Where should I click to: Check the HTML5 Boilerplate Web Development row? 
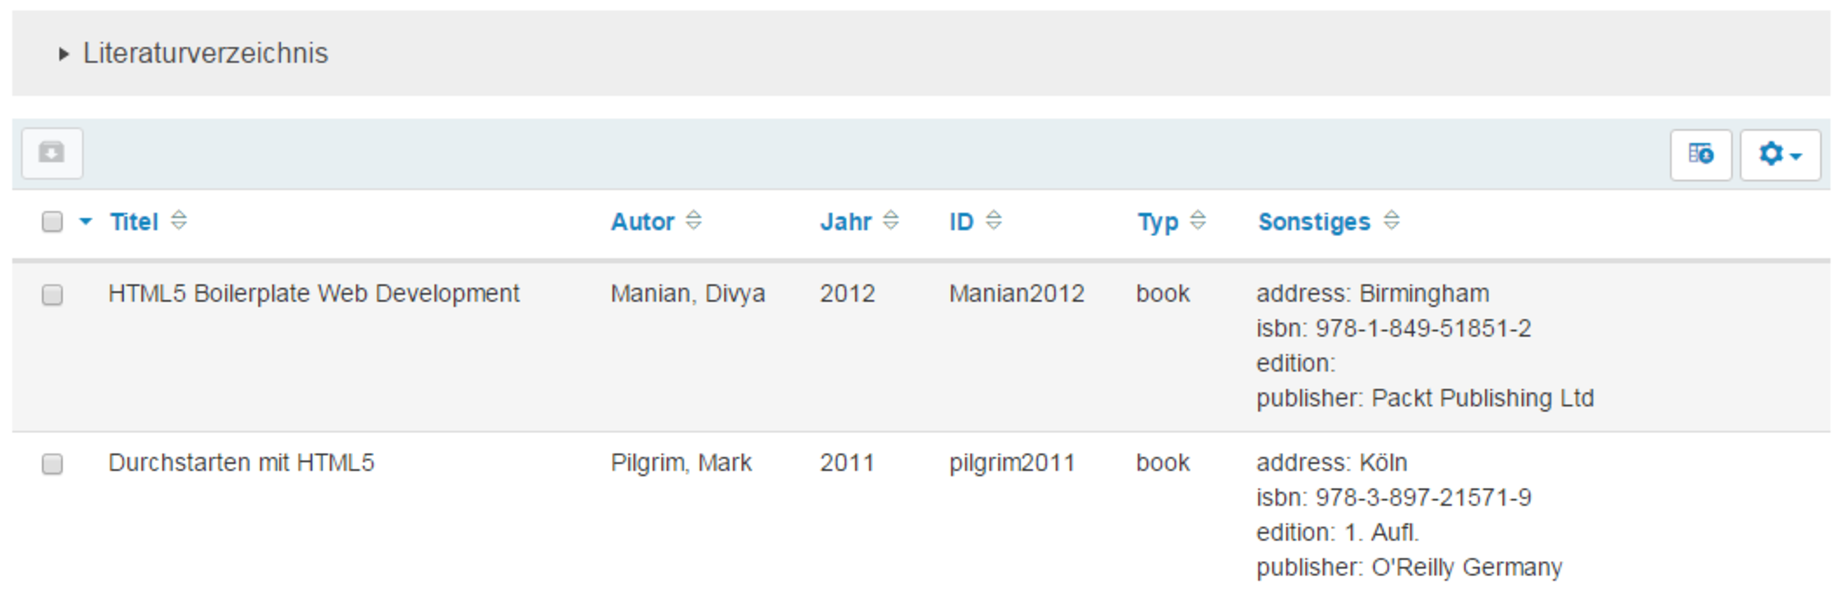click(x=52, y=294)
